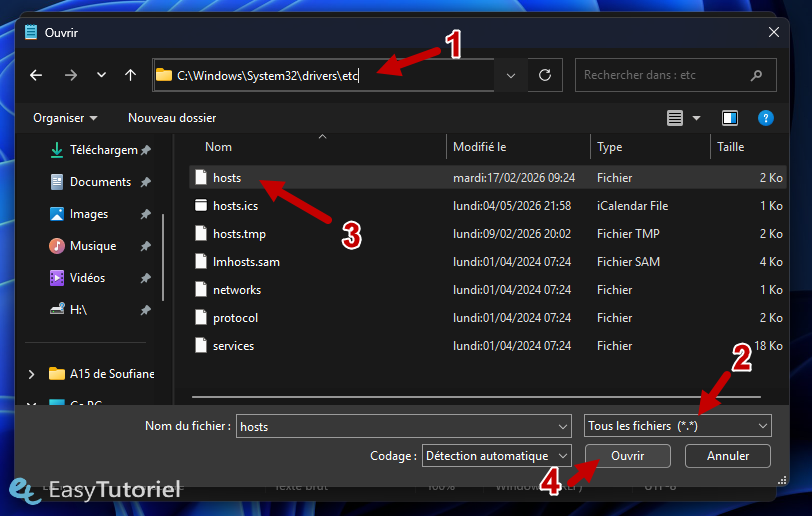Click the pin icon beside Vidéos
This screenshot has height=516, width=812.
click(146, 278)
